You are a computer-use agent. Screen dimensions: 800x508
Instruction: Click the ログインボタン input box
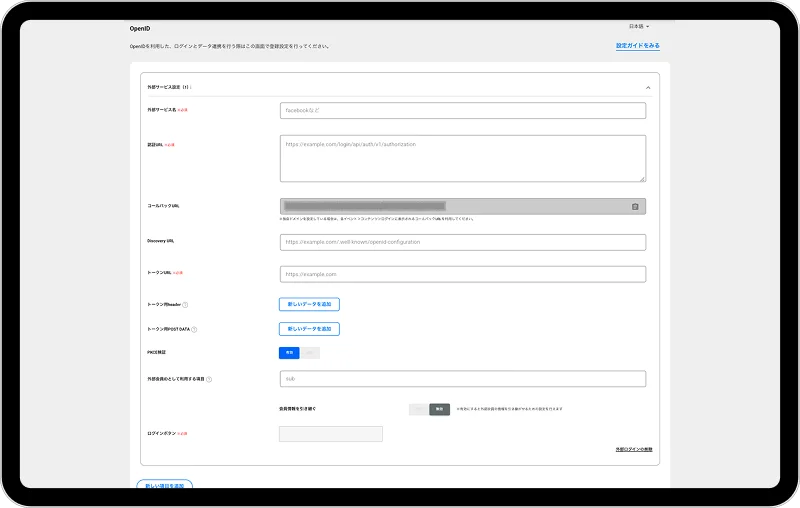point(330,434)
